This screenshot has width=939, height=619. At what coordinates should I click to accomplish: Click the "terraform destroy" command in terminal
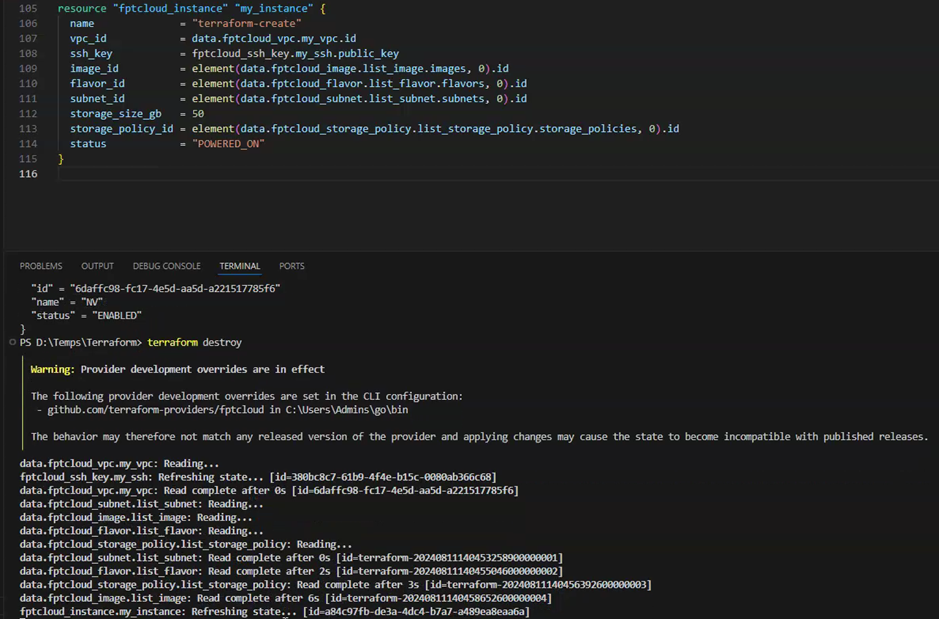pos(194,342)
